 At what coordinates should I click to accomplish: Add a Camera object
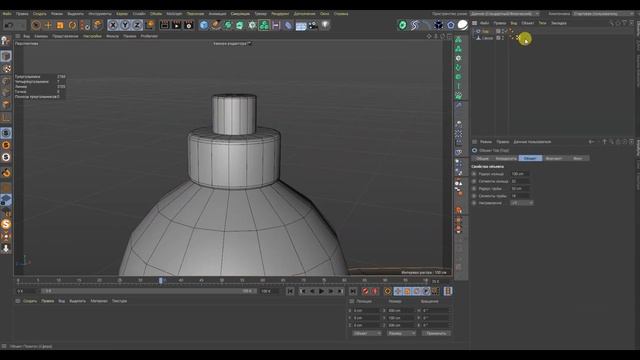[x=313, y=25]
